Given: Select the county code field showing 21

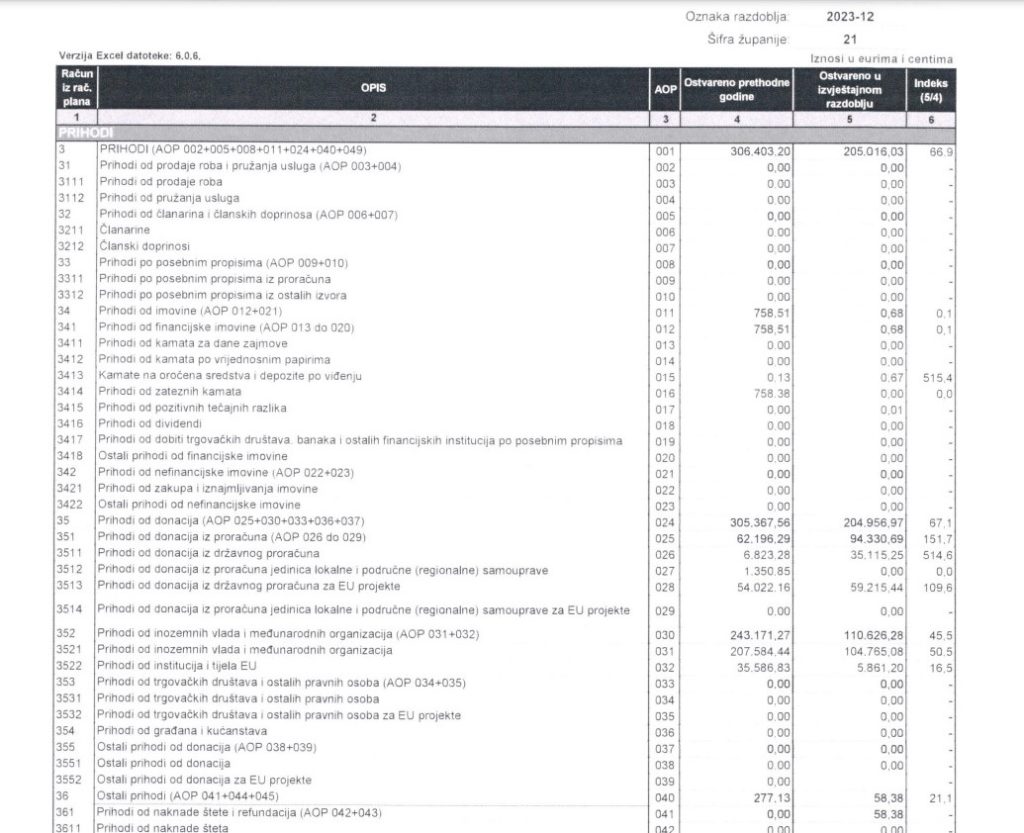Looking at the screenshot, I should pyautogui.click(x=849, y=39).
